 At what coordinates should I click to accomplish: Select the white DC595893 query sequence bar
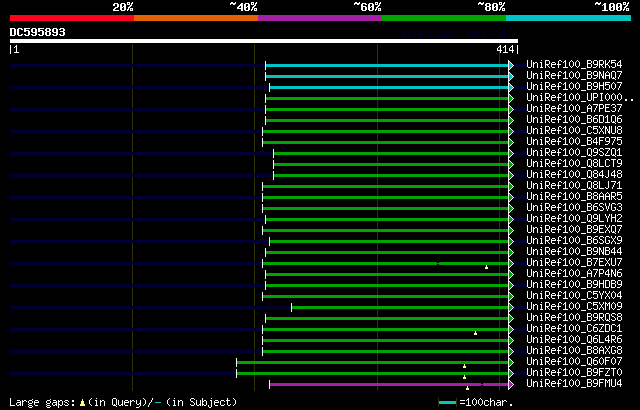pyautogui.click(x=264, y=41)
